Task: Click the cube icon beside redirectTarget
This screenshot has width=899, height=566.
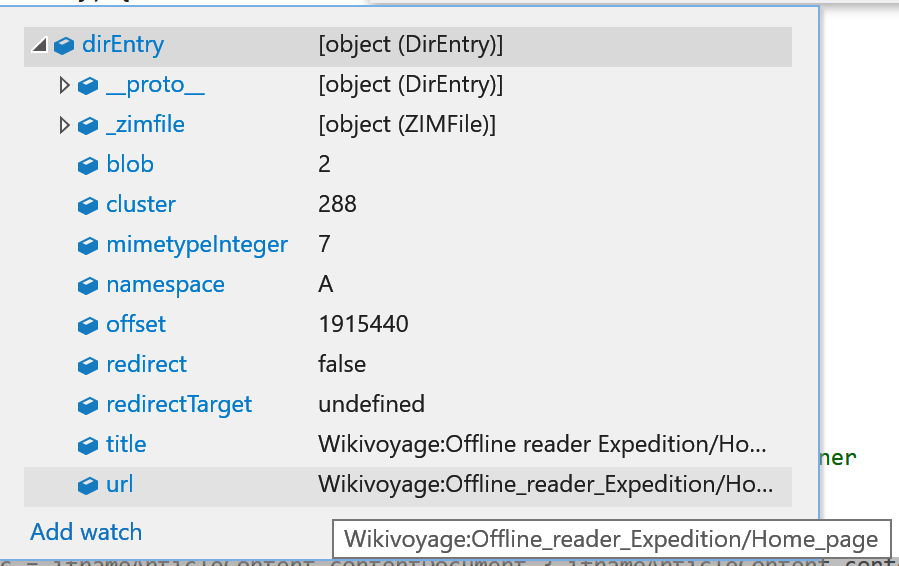Action: (x=88, y=405)
